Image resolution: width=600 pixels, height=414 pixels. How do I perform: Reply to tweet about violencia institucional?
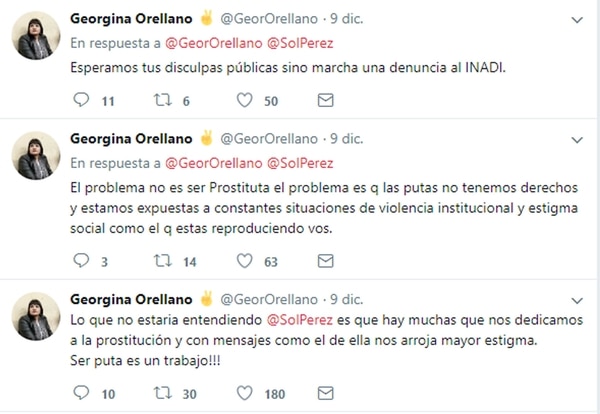coord(83,262)
